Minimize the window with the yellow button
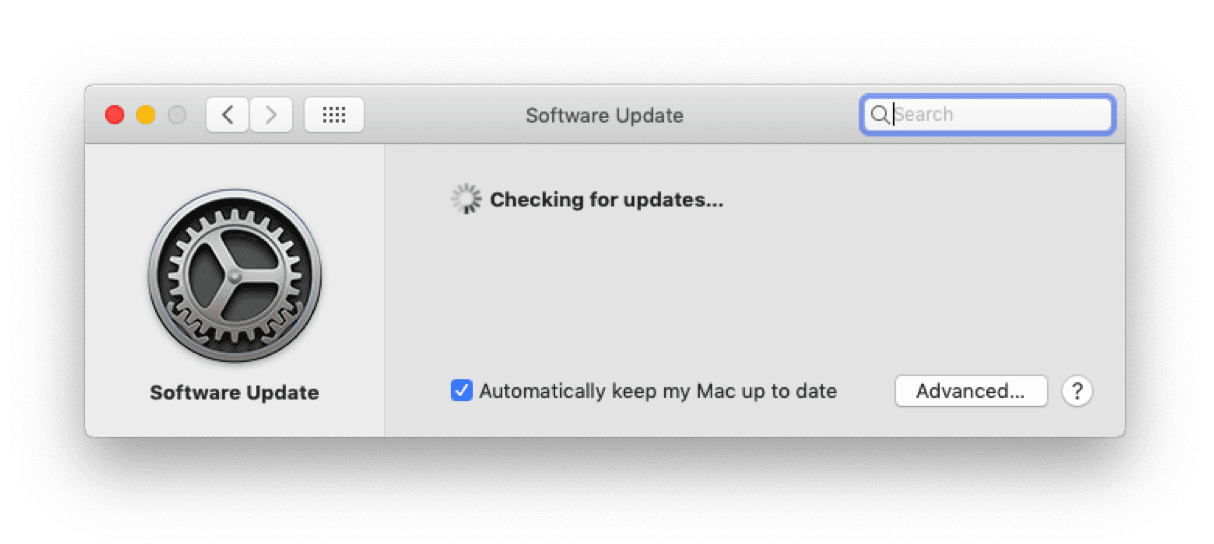 point(146,115)
